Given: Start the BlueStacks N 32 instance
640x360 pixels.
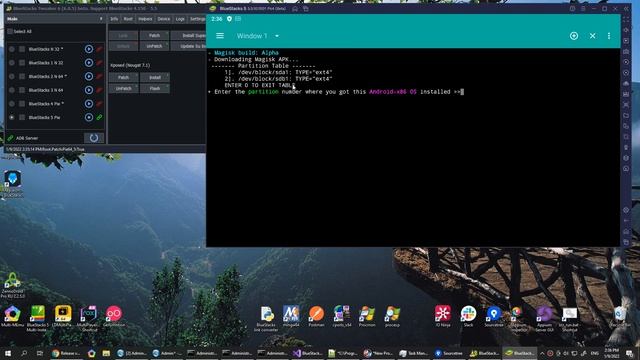Looking at the screenshot, I should coord(89,49).
